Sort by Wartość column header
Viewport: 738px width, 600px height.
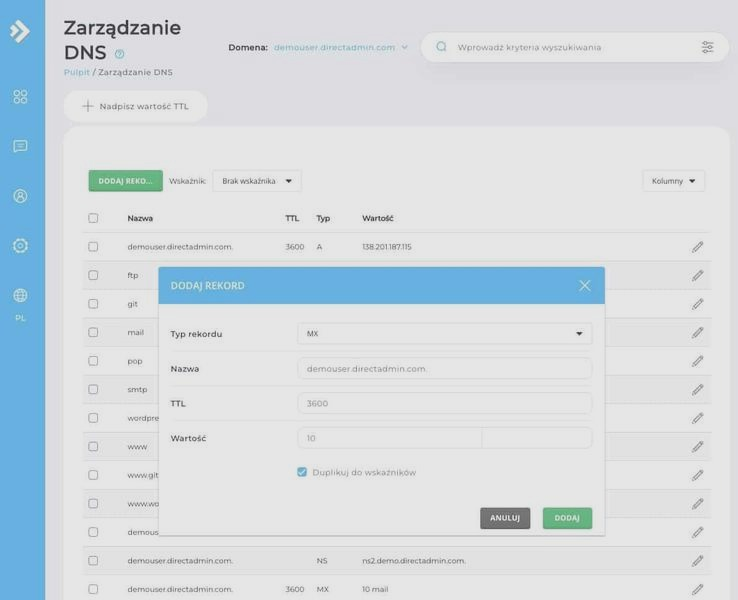[x=377, y=218]
